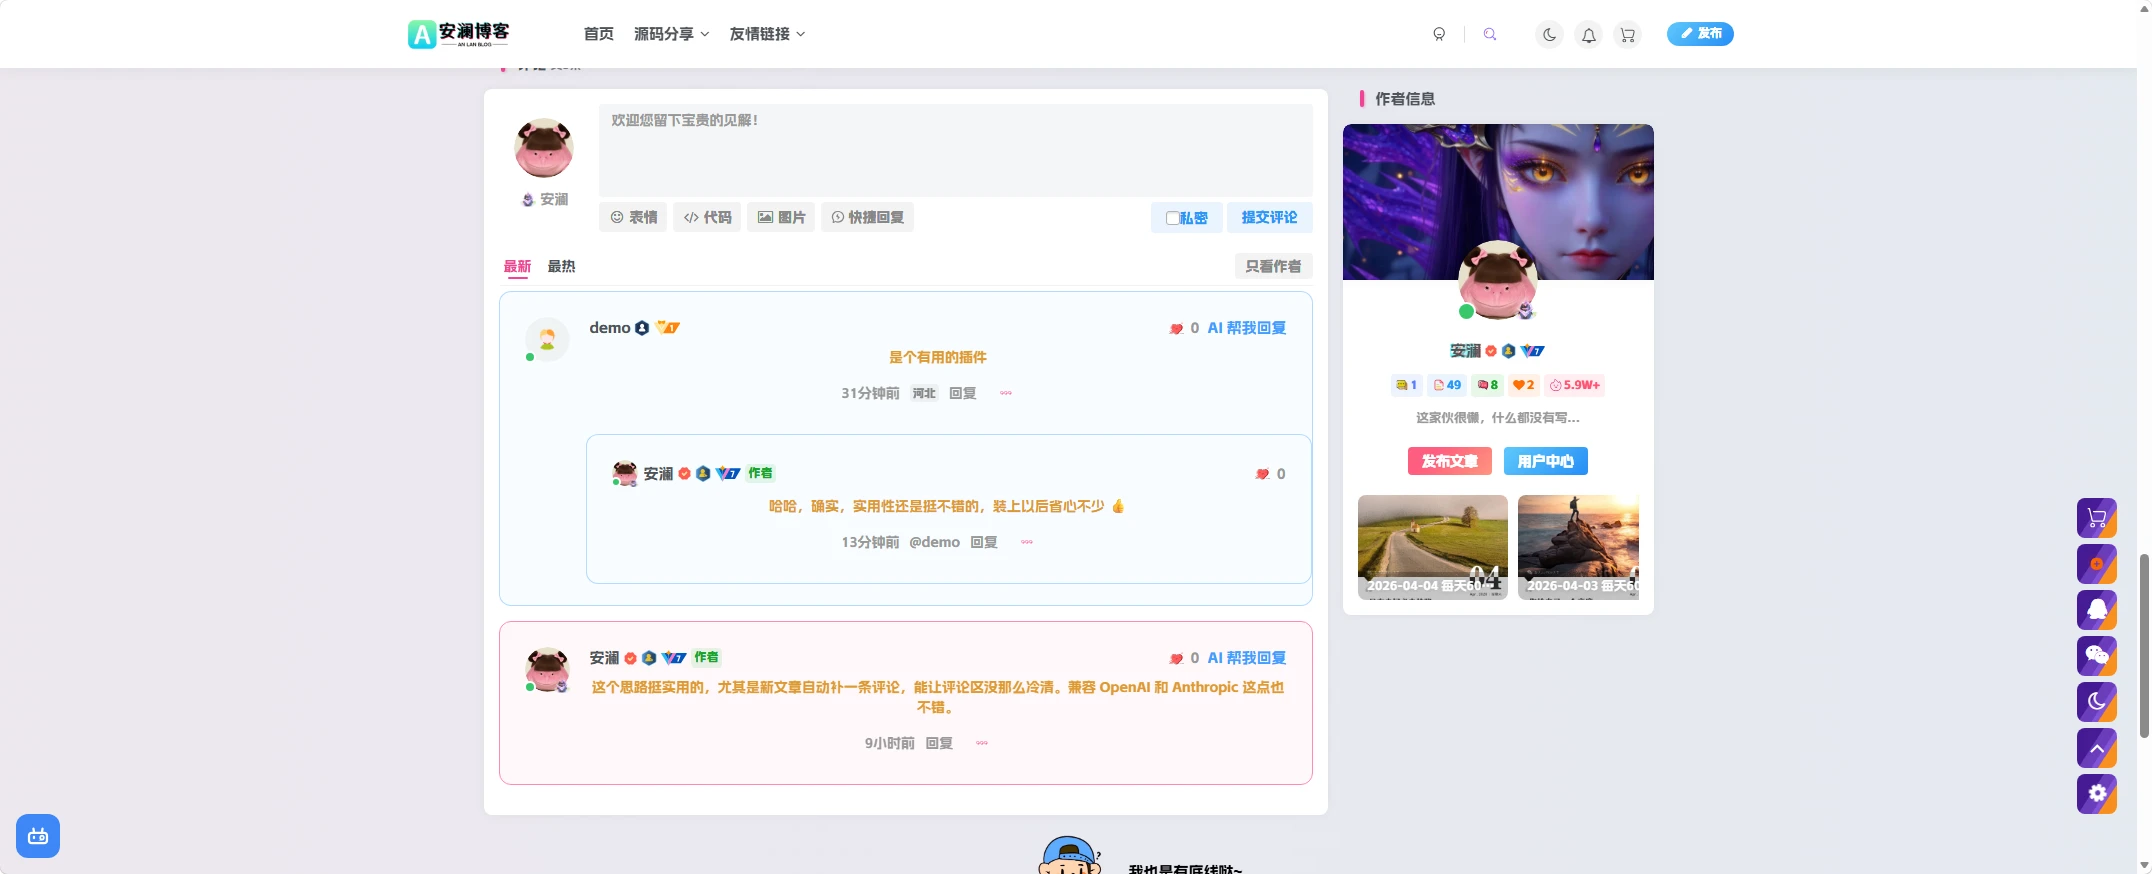Open notifications bell icon
2152x874 pixels.
pos(1588,34)
